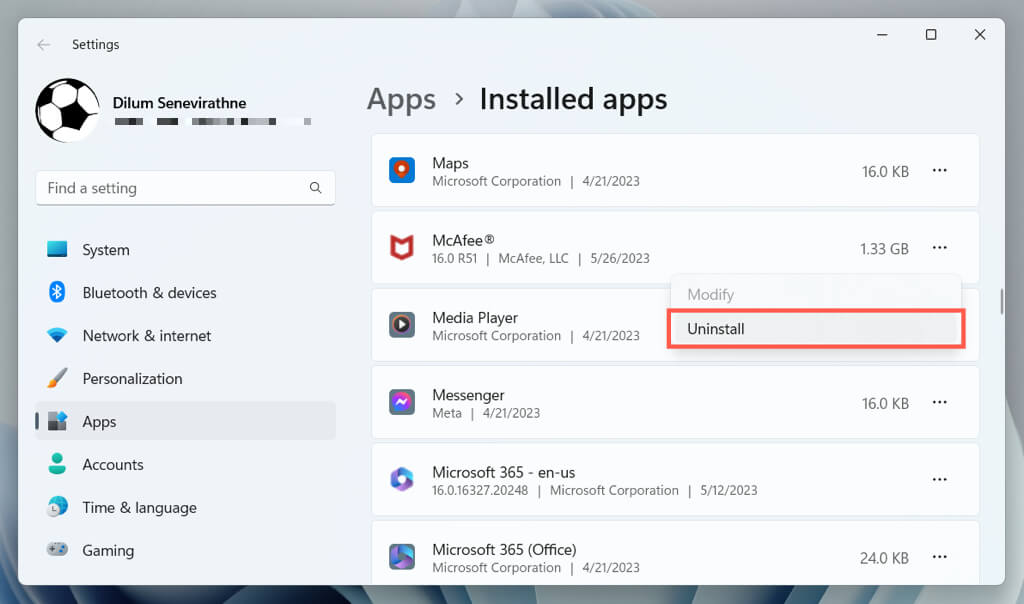1024x604 pixels.
Task: Open more options for Microsoft 365 en-us
Action: [940, 479]
